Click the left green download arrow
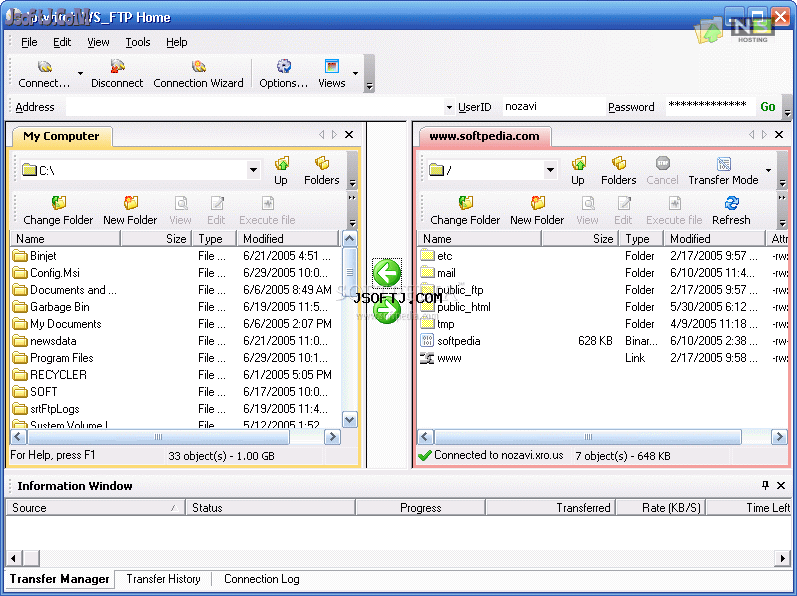Viewport: 797px width, 596px height. pos(387,273)
